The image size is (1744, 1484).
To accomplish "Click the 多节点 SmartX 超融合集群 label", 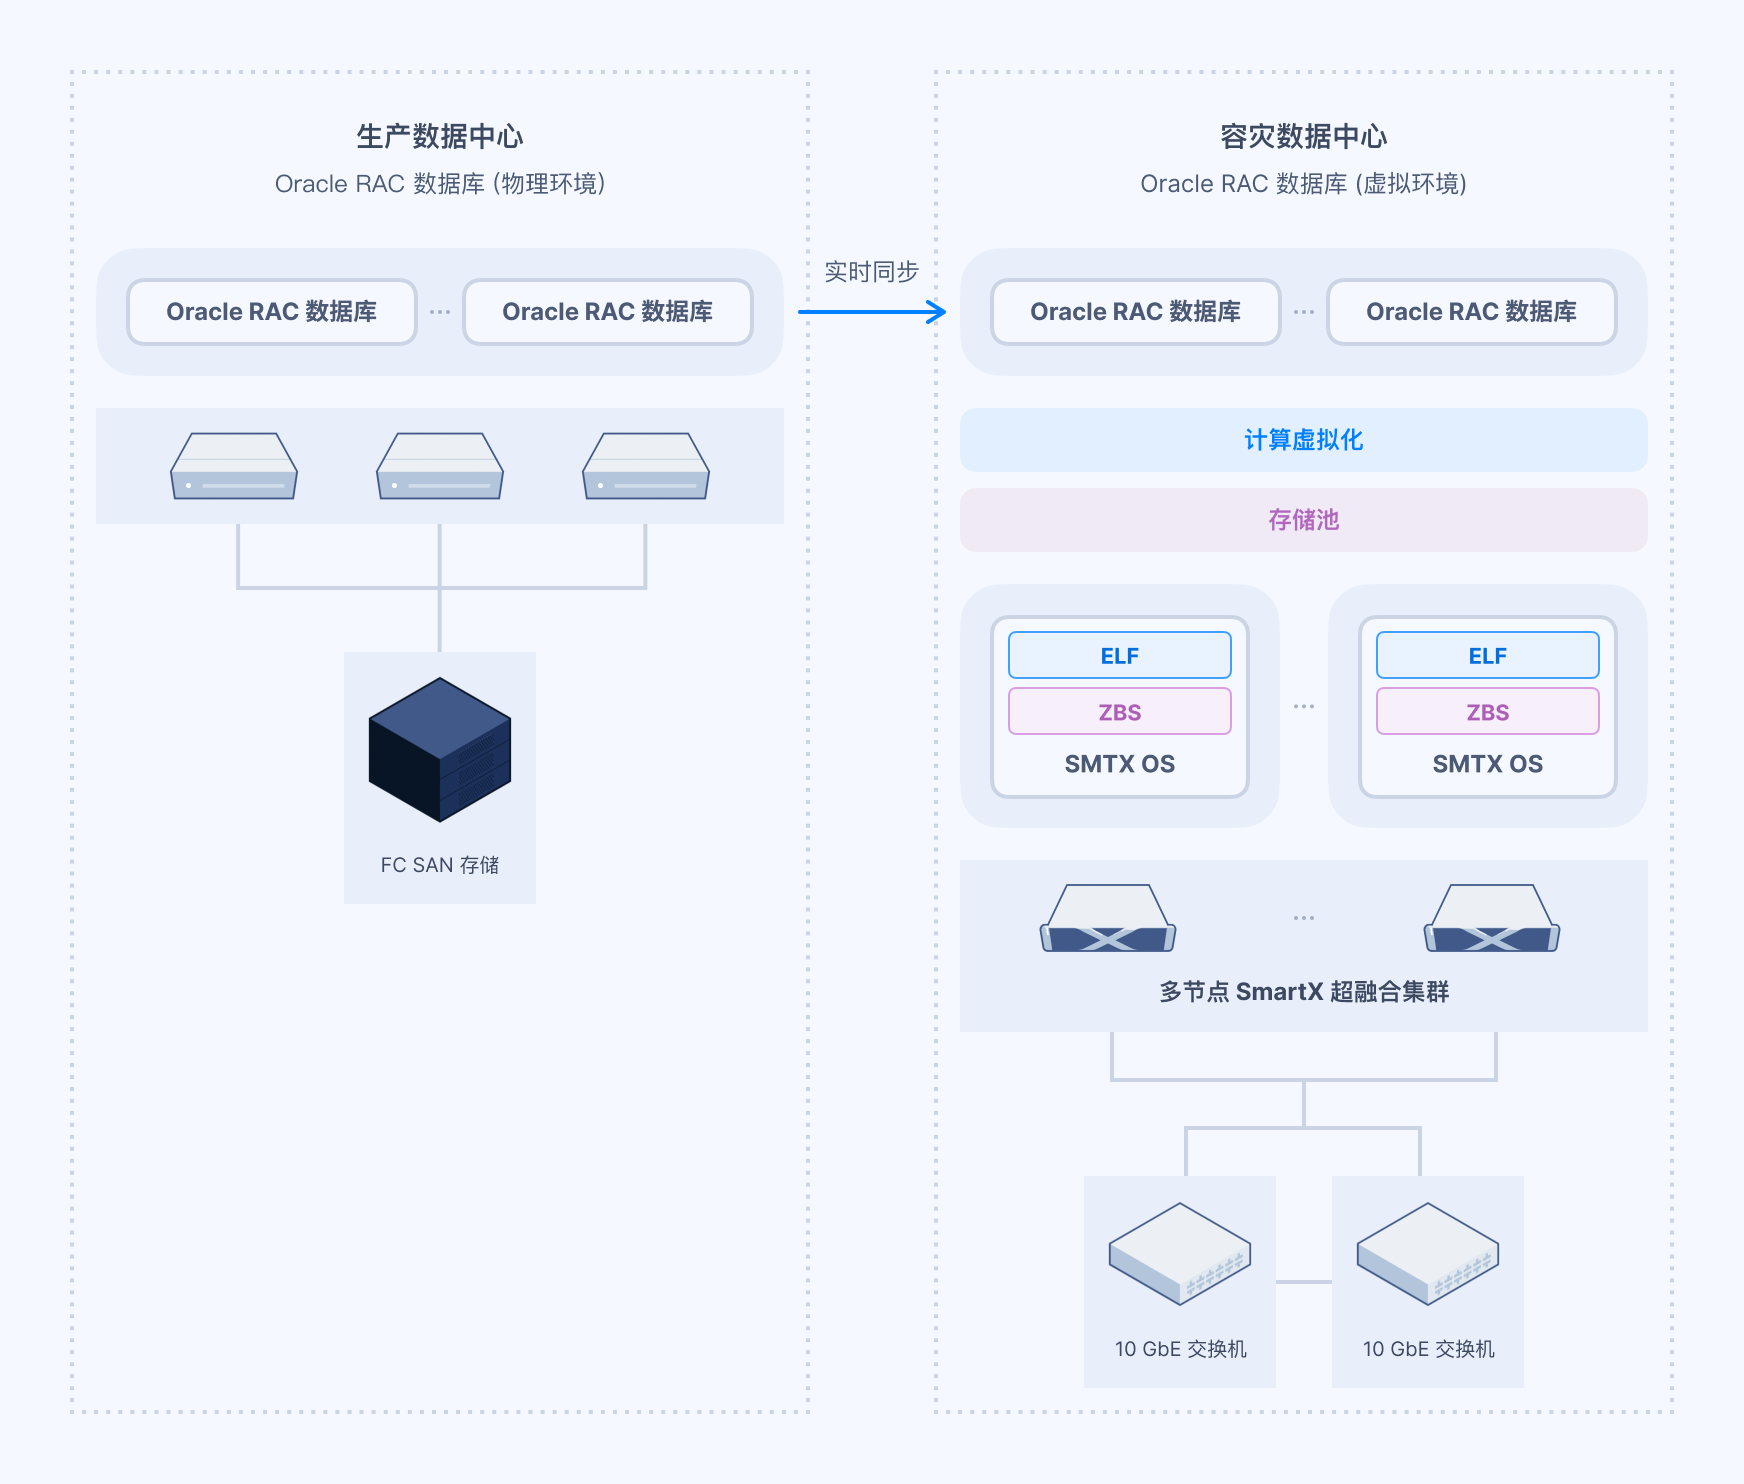I will pos(1304,992).
